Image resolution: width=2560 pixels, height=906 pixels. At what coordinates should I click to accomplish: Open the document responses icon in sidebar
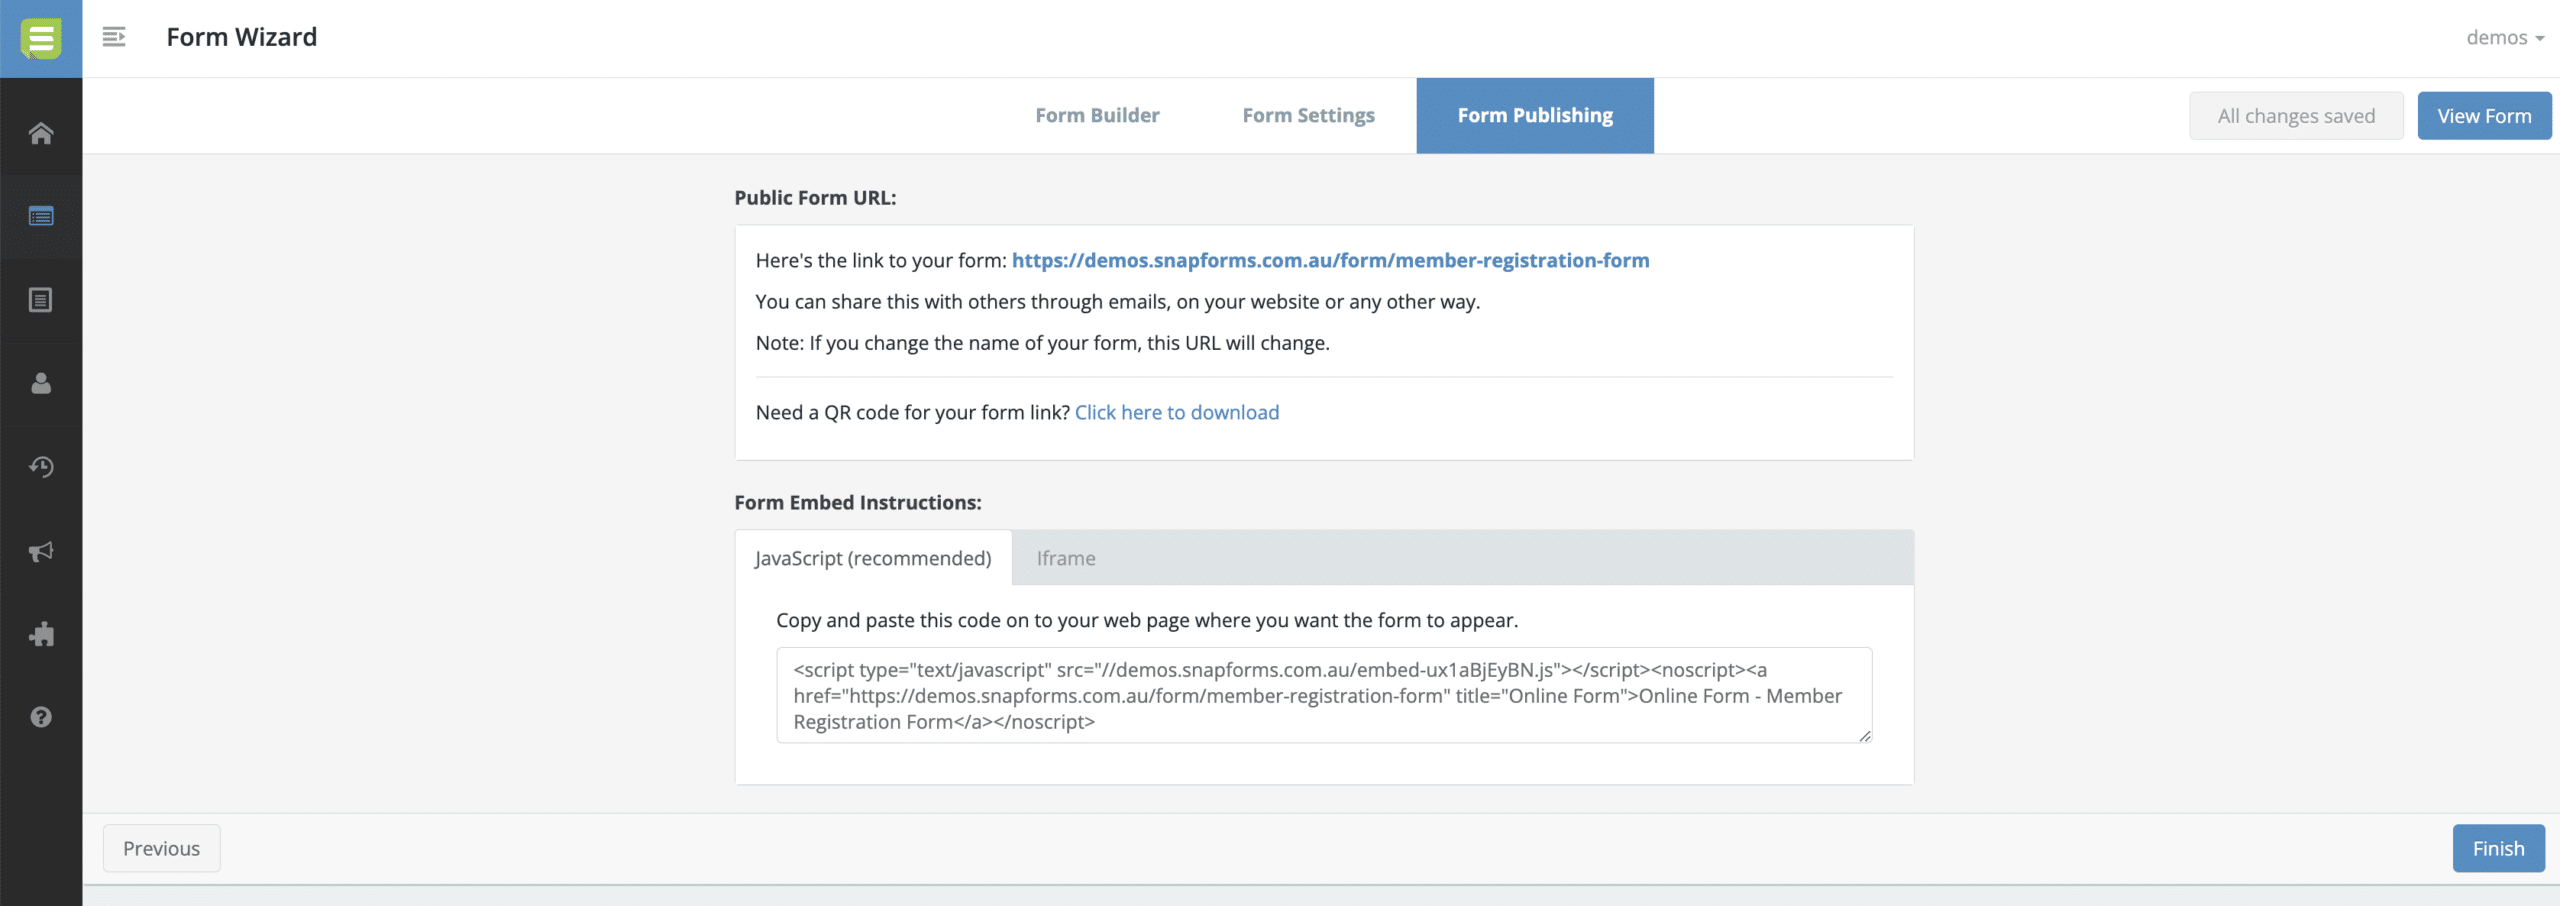click(41, 300)
